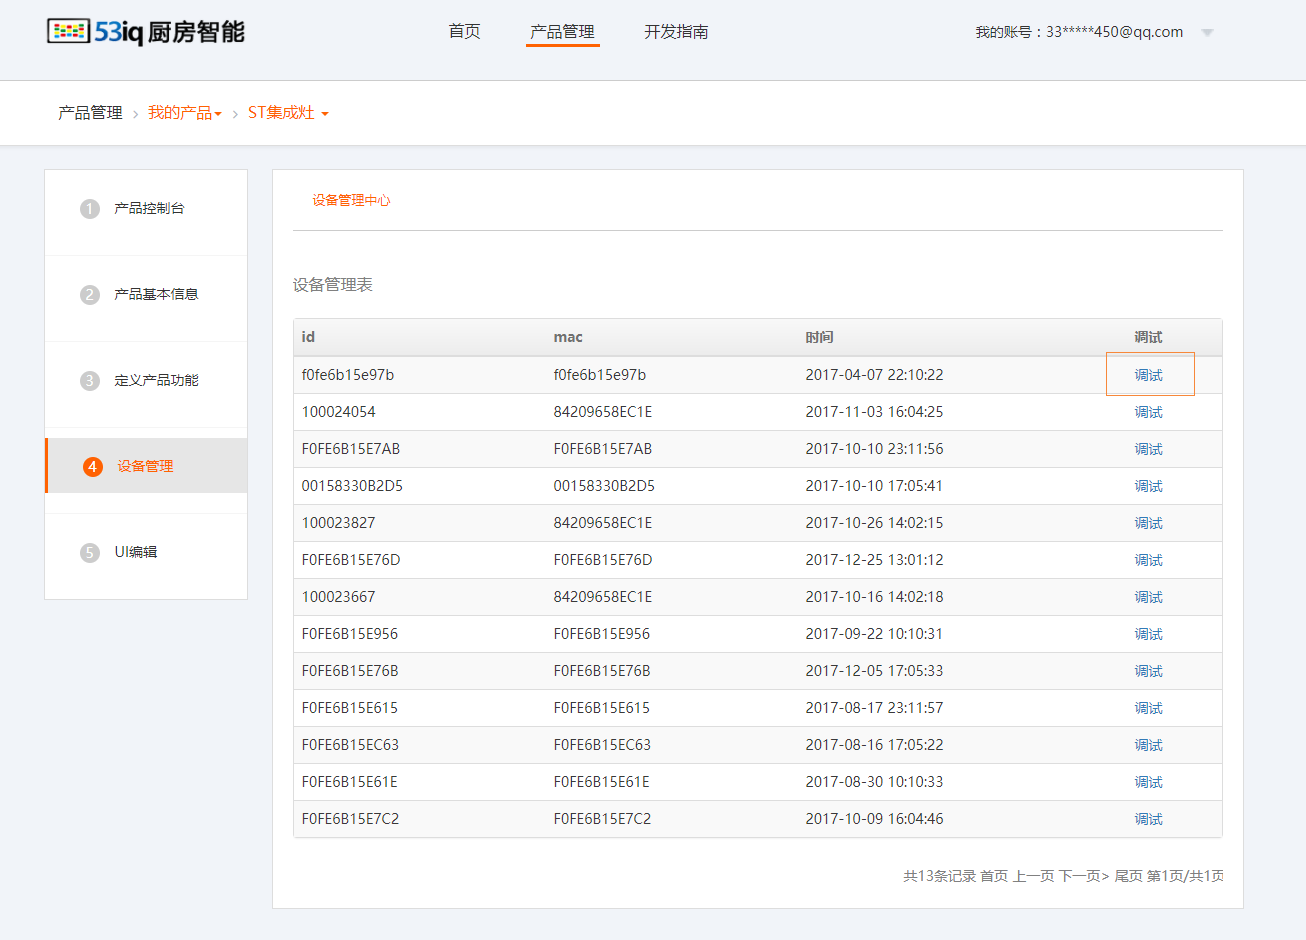
Task: Select 产品管理 in top navigation
Action: [562, 32]
